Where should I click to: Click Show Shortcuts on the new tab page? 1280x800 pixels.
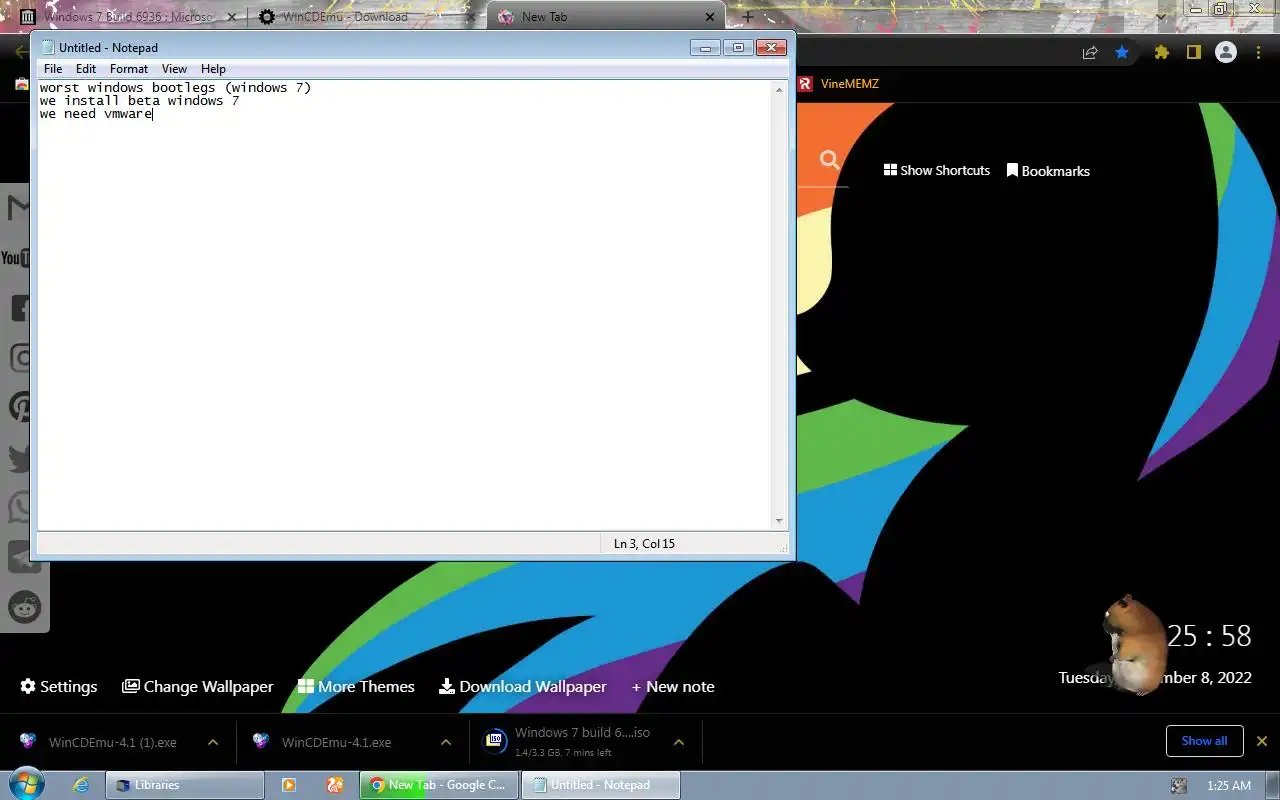click(x=937, y=170)
